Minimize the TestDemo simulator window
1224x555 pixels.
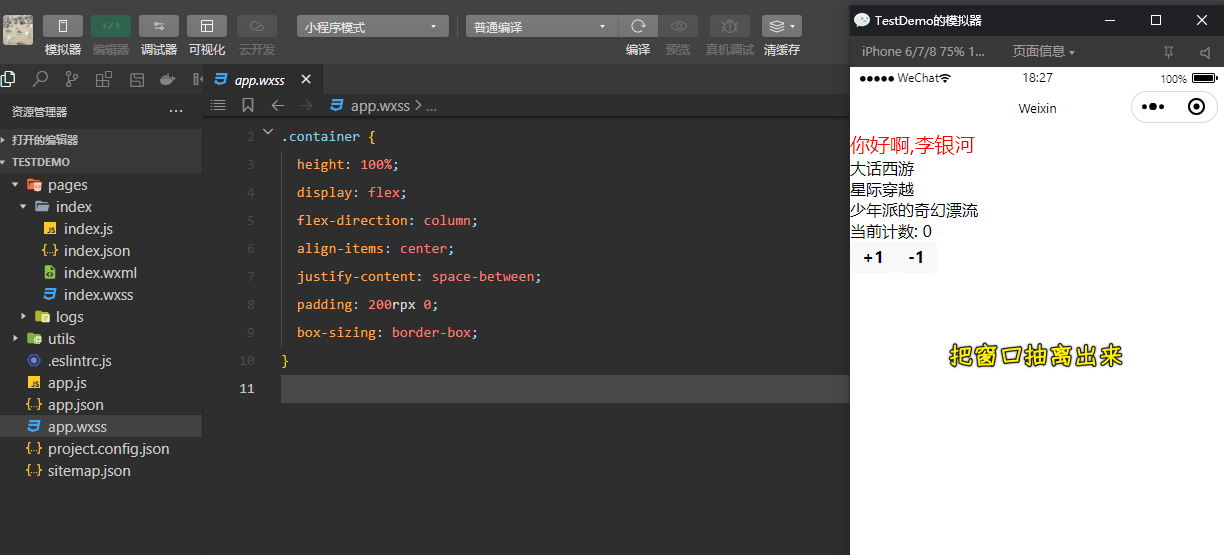point(1110,19)
